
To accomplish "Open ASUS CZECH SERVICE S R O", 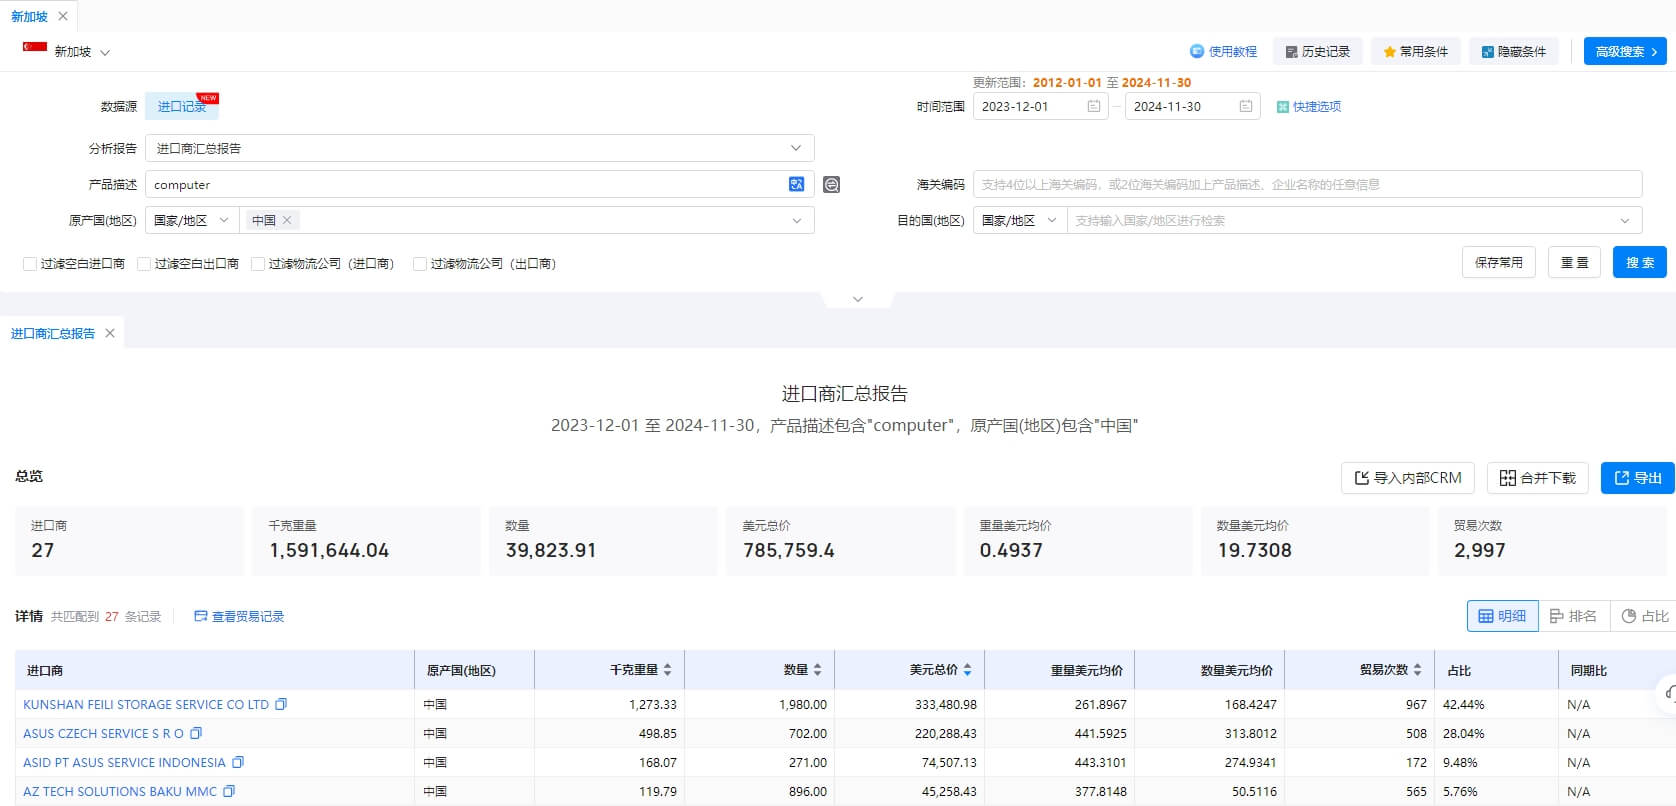I will tap(104, 733).
